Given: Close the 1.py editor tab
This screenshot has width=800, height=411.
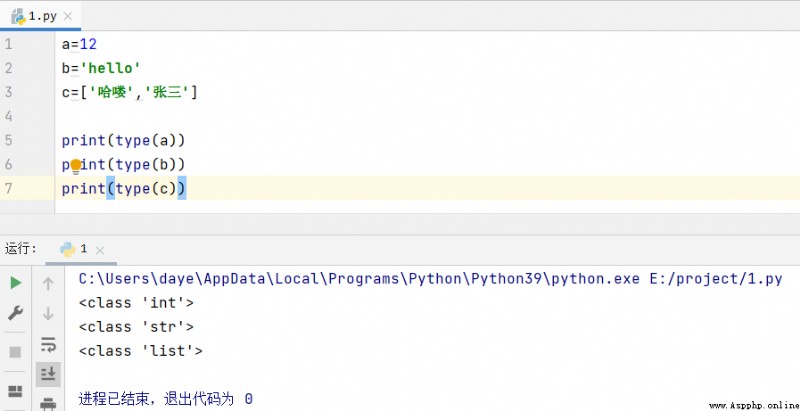Looking at the screenshot, I should 67,16.
